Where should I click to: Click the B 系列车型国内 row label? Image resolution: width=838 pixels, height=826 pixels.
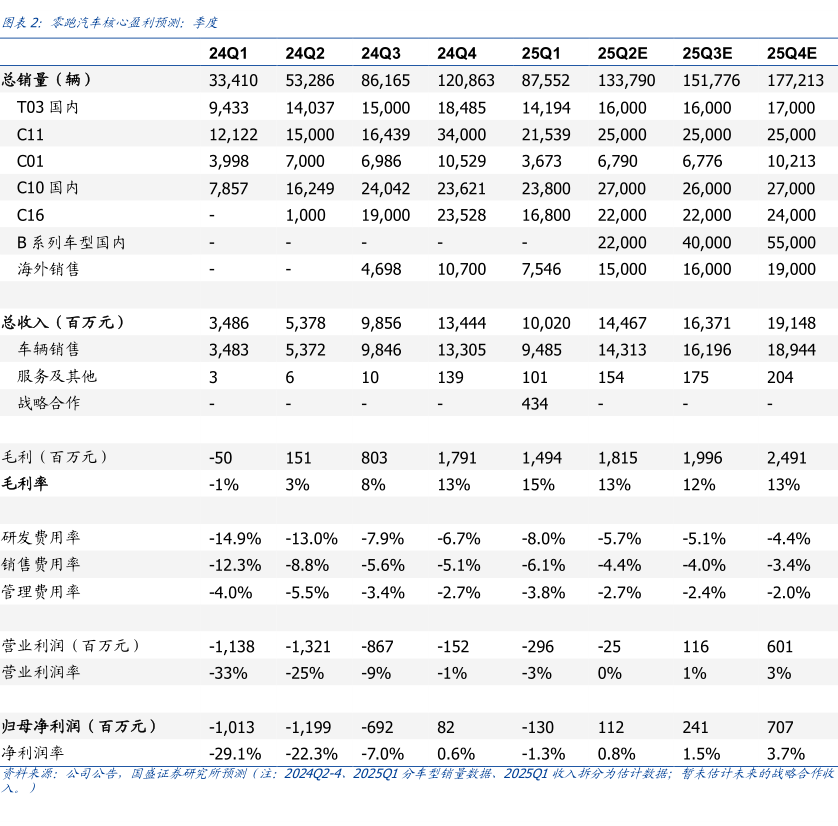tap(72, 242)
